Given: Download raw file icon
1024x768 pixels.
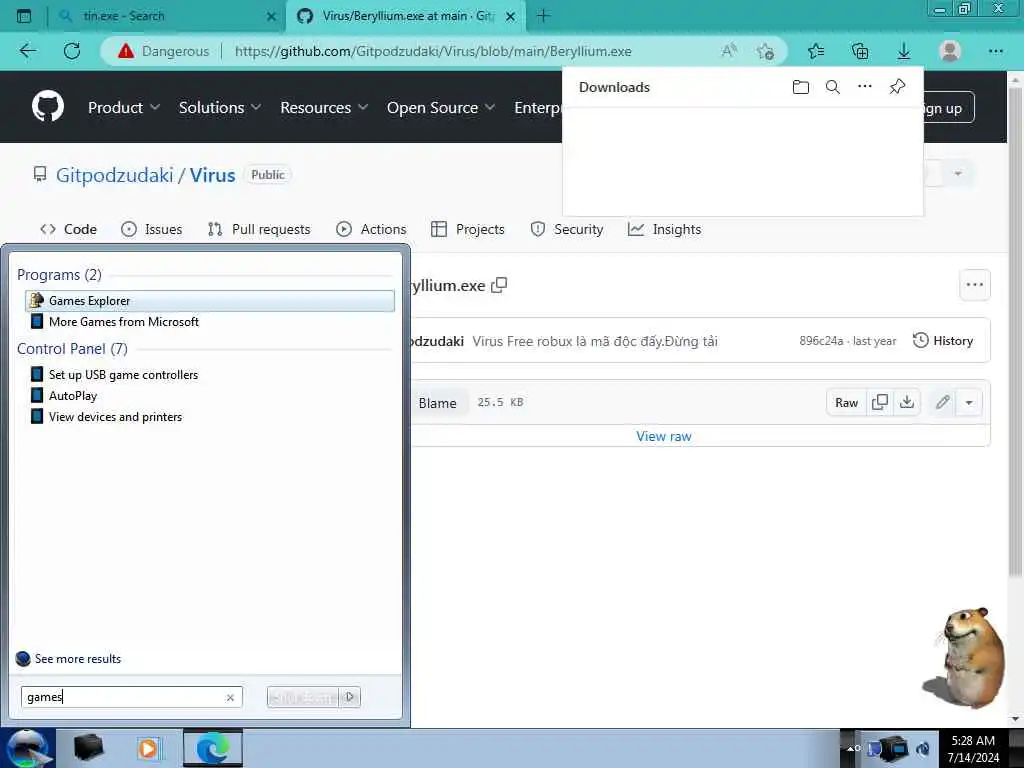Looking at the screenshot, I should coord(906,402).
